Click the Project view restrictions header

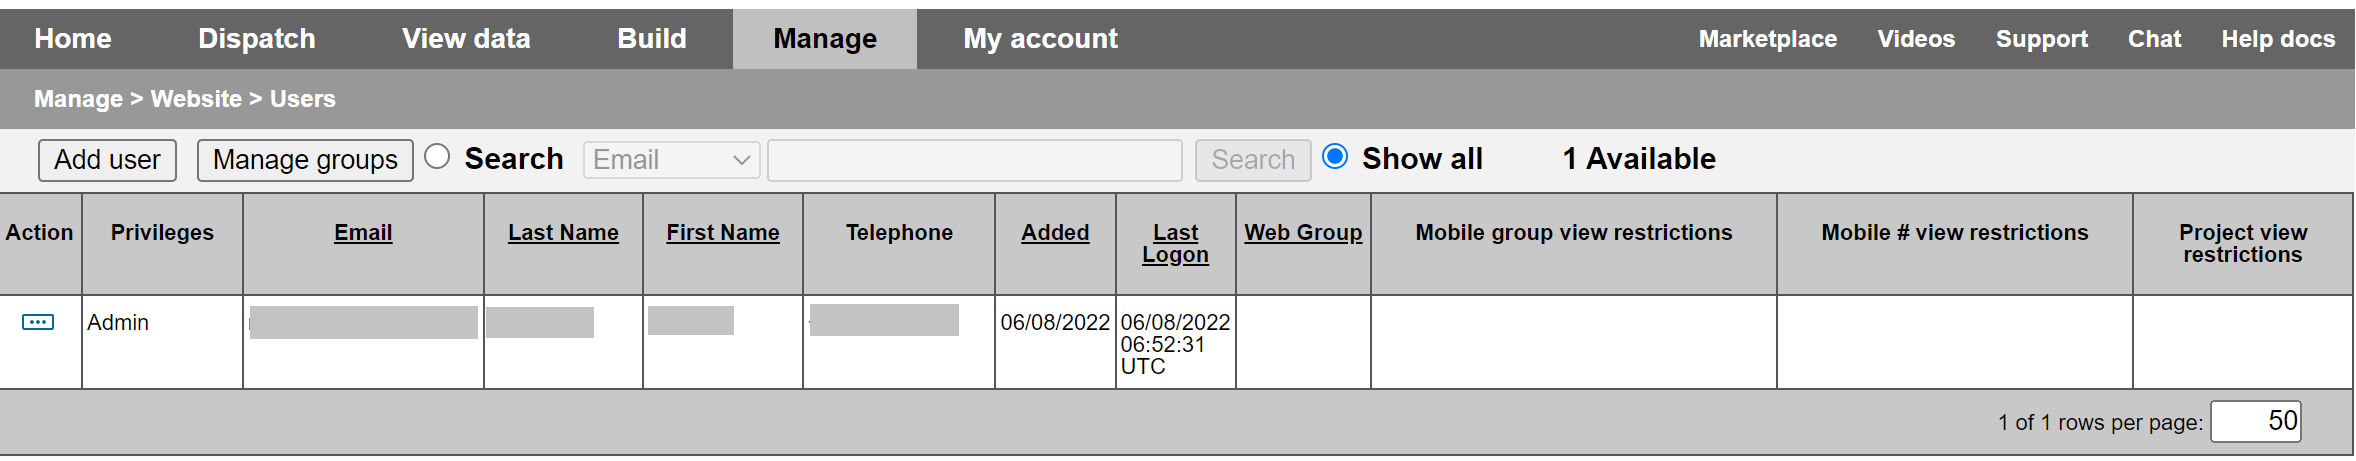tap(2243, 244)
